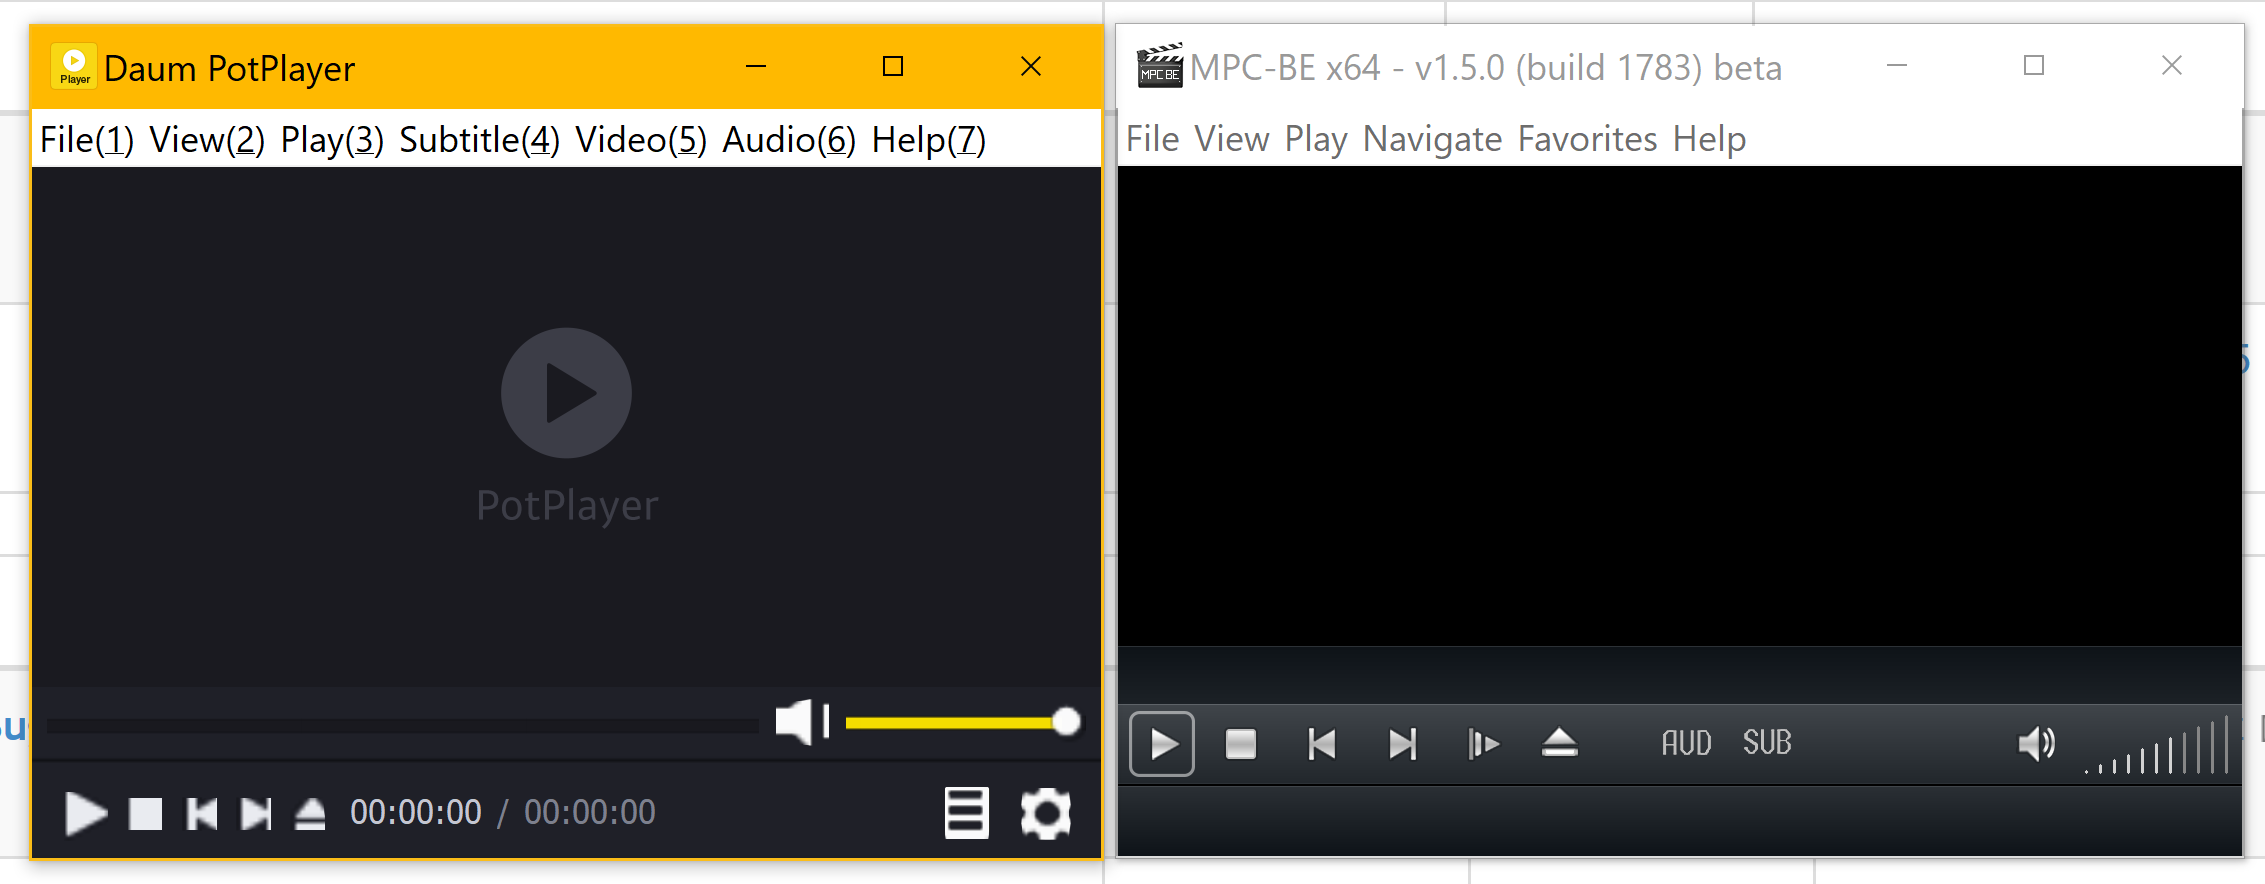Open PotPlayer settings gear icon

pyautogui.click(x=1045, y=813)
